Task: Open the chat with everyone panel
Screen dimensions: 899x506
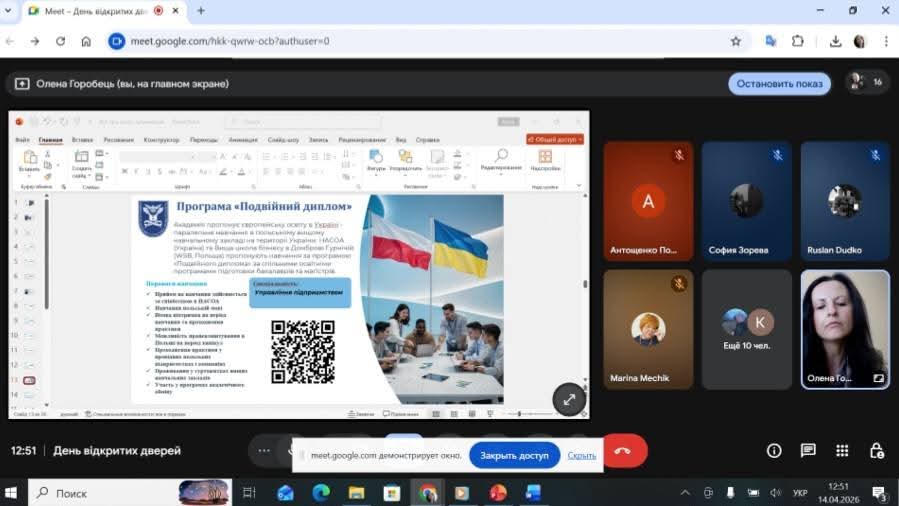Action: coord(808,451)
